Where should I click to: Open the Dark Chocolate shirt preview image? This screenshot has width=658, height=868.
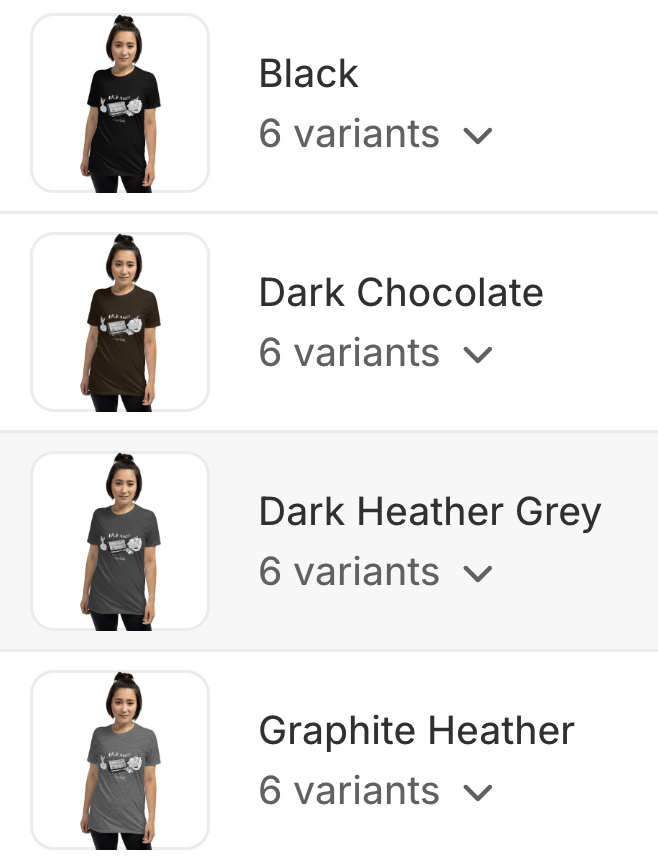(x=120, y=322)
